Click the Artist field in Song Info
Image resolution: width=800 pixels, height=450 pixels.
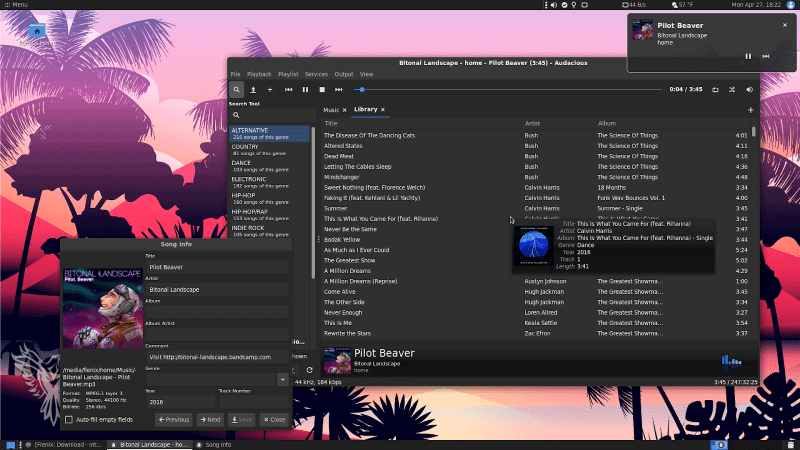tap(217, 289)
